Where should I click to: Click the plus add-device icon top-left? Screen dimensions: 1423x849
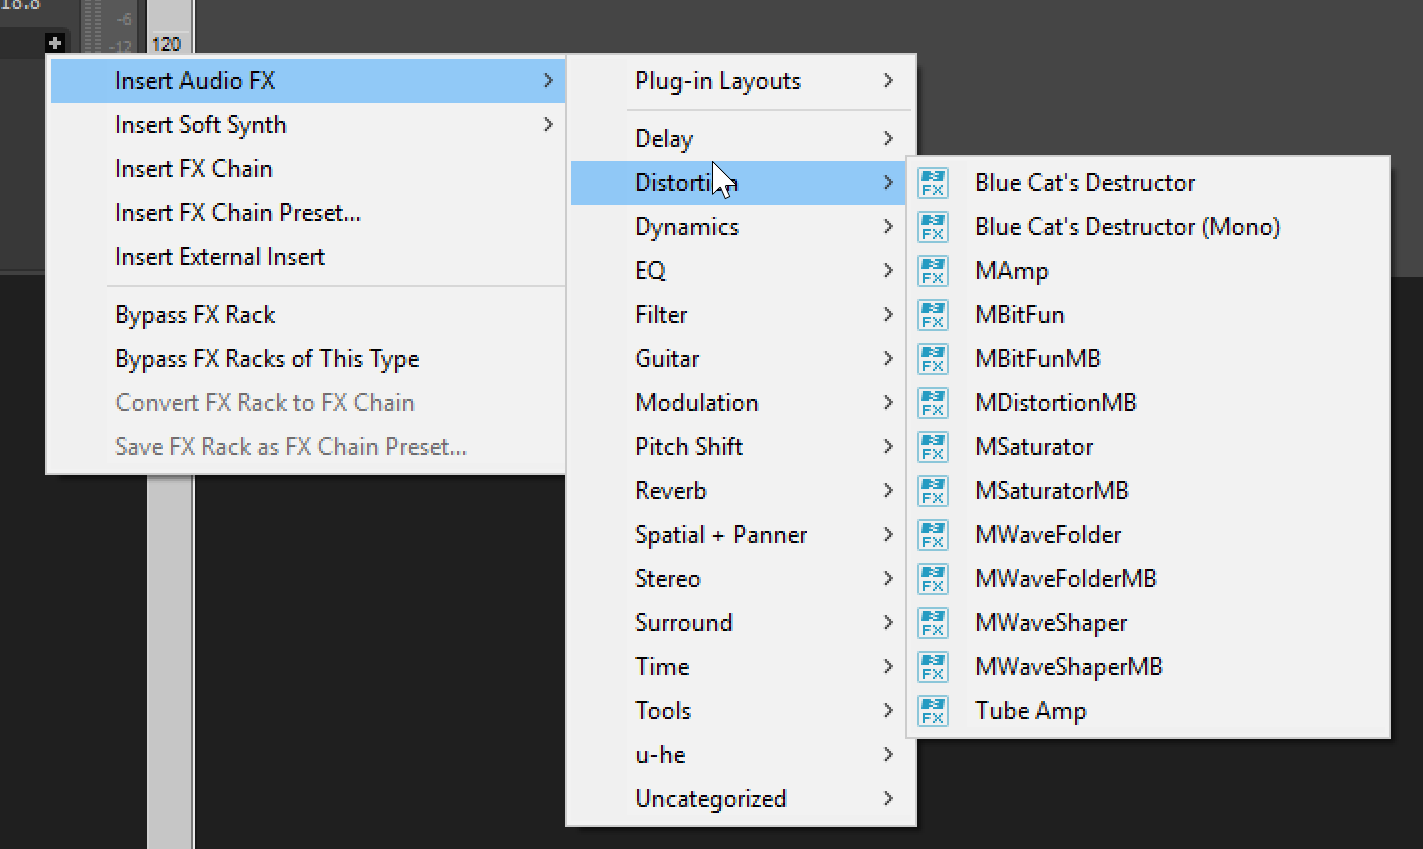pyautogui.click(x=55, y=42)
